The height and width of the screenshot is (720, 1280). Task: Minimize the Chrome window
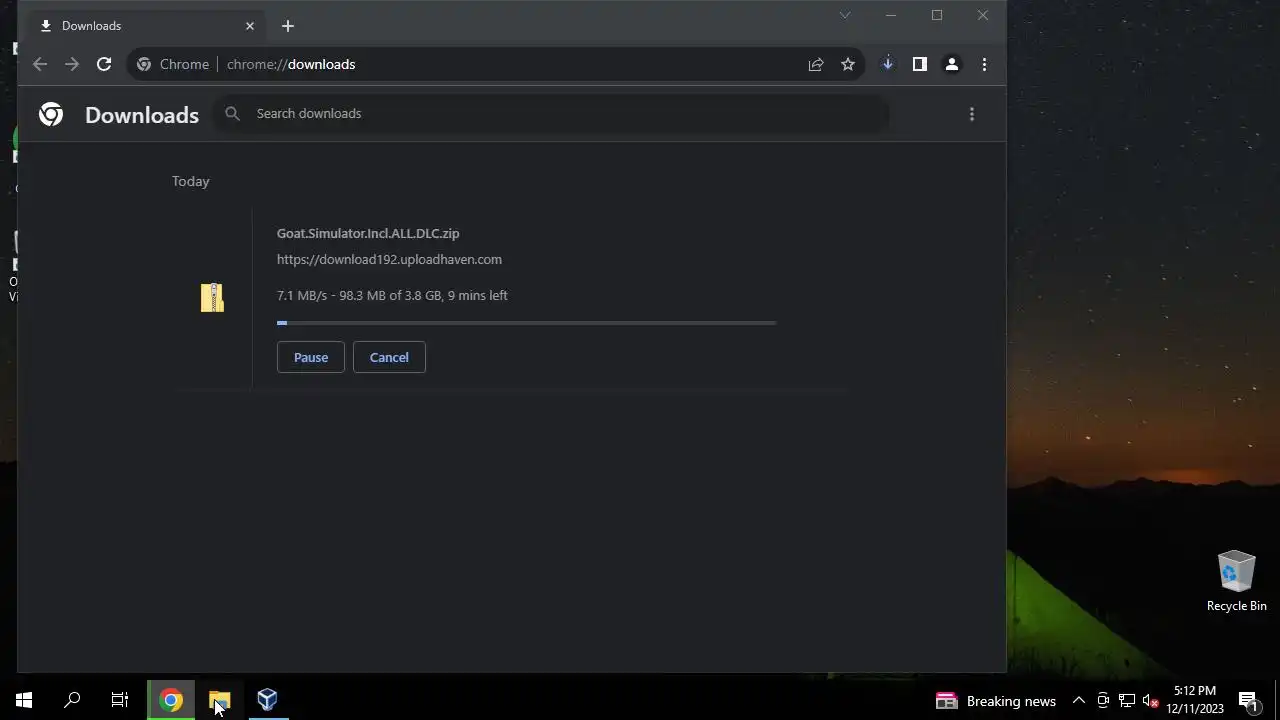coord(891,15)
